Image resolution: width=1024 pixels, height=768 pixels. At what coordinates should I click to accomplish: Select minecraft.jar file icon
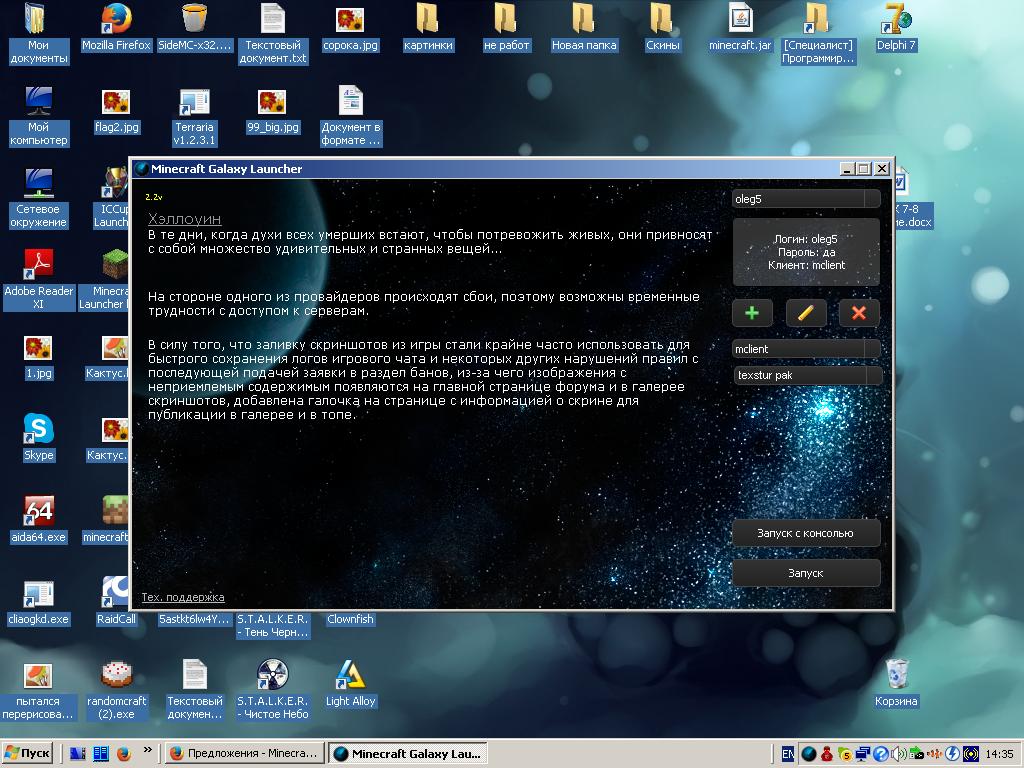pos(740,28)
